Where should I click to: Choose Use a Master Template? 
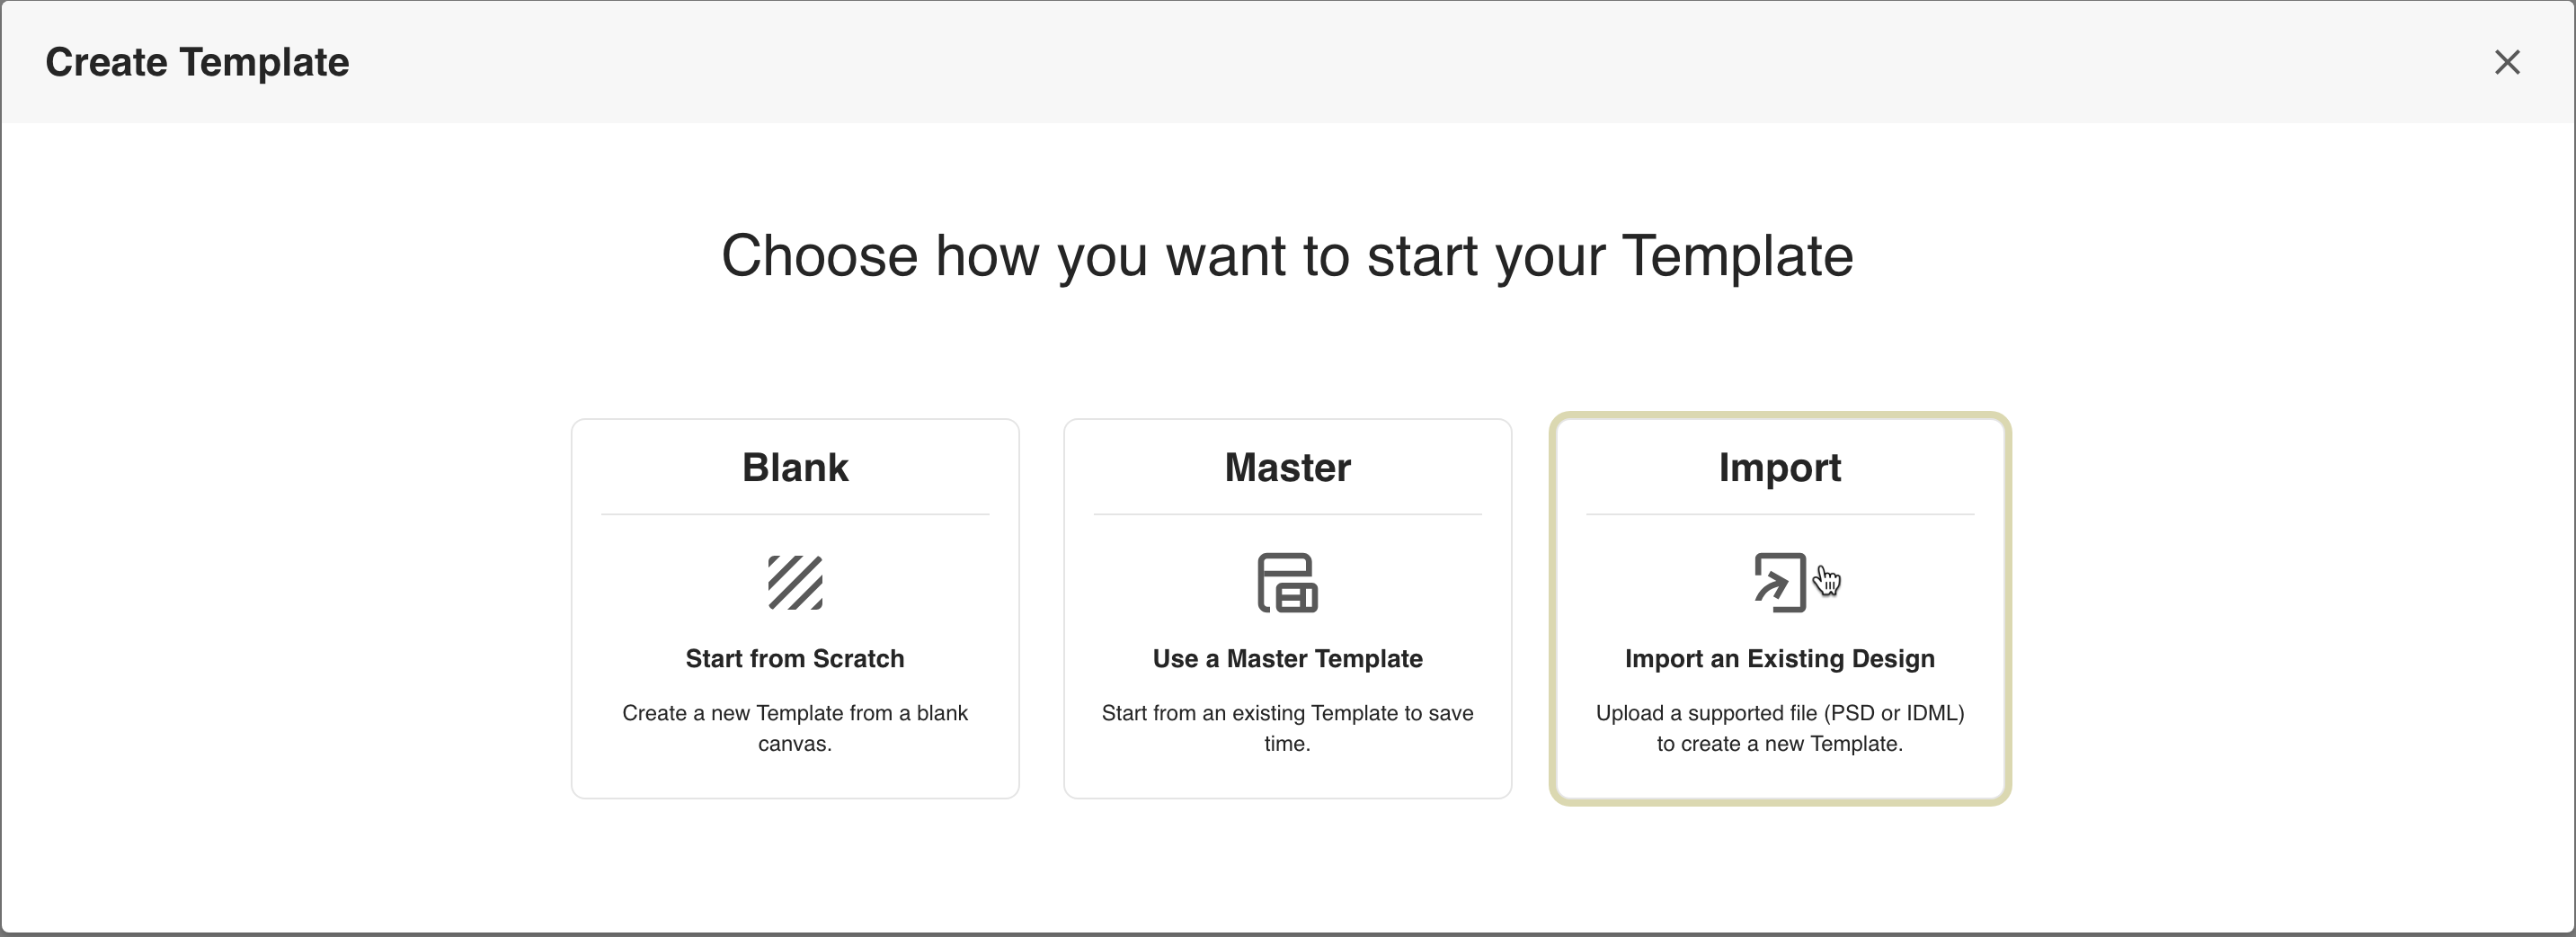(x=1287, y=658)
